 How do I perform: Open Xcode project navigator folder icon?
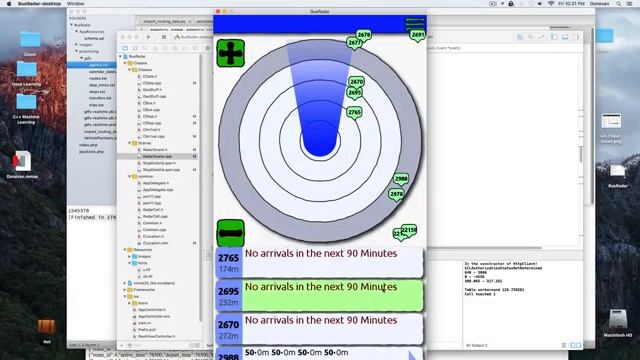click(x=125, y=48)
